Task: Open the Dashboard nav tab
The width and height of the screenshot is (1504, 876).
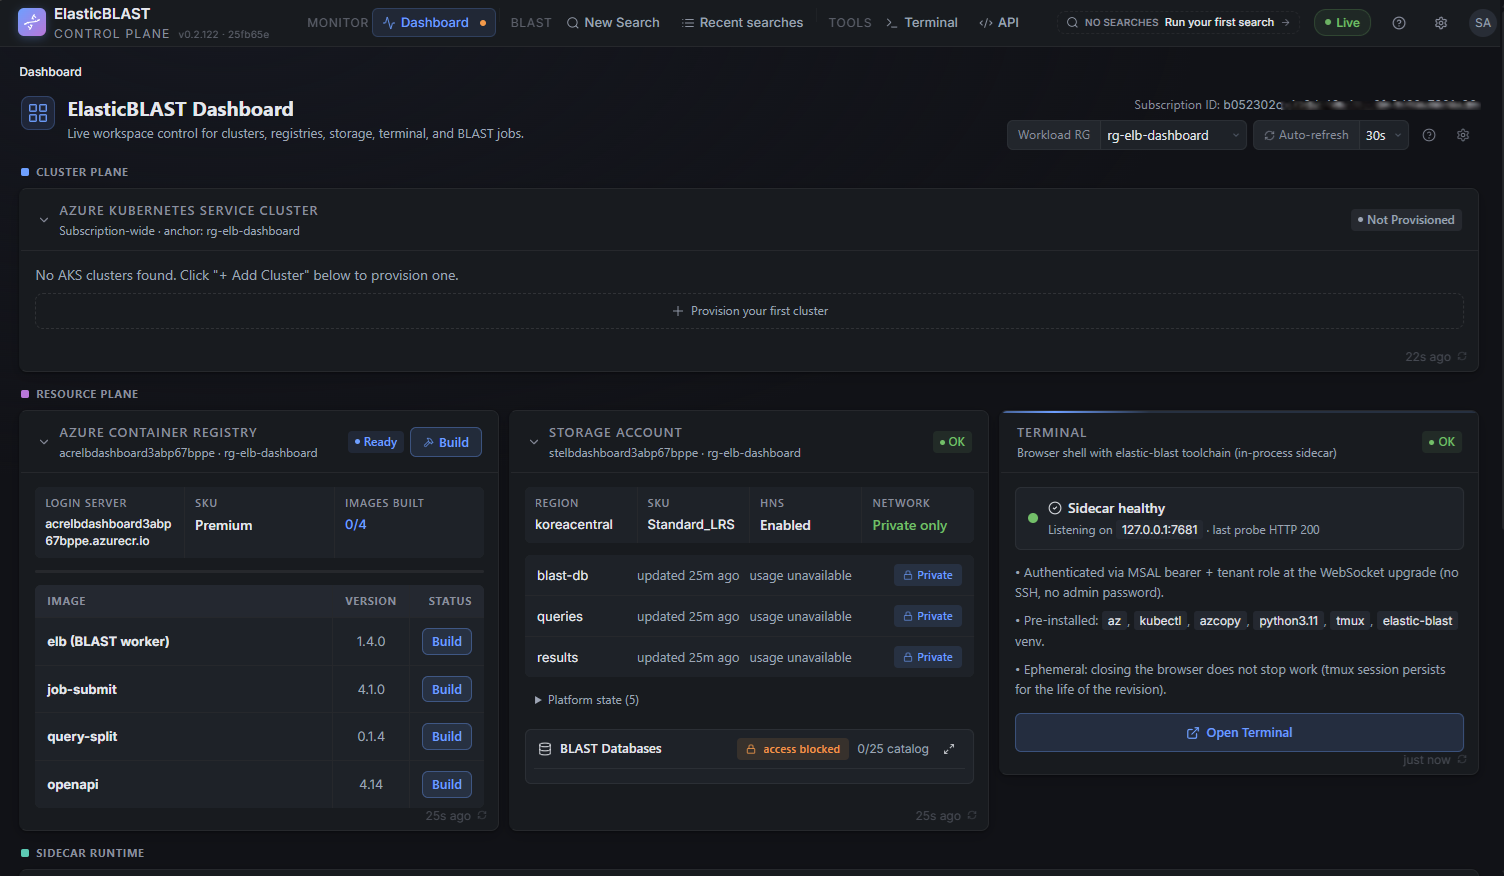Action: coord(434,22)
